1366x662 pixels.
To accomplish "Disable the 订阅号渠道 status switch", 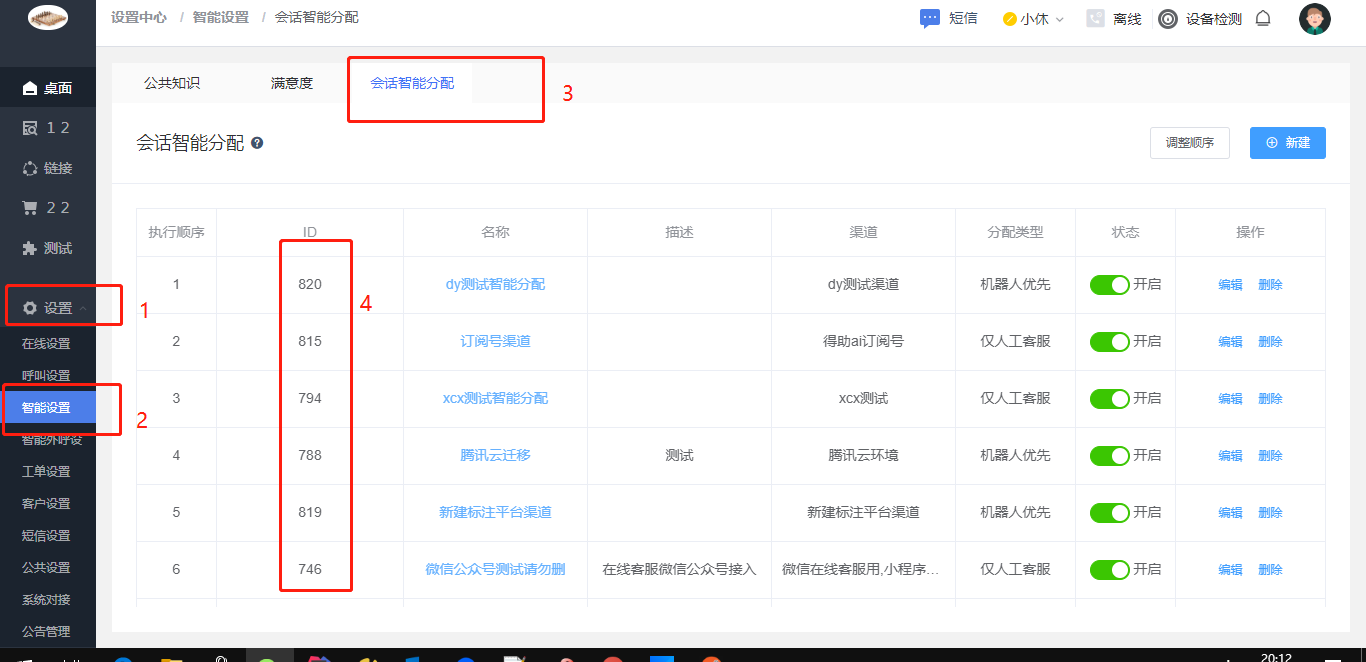I will pyautogui.click(x=1109, y=342).
